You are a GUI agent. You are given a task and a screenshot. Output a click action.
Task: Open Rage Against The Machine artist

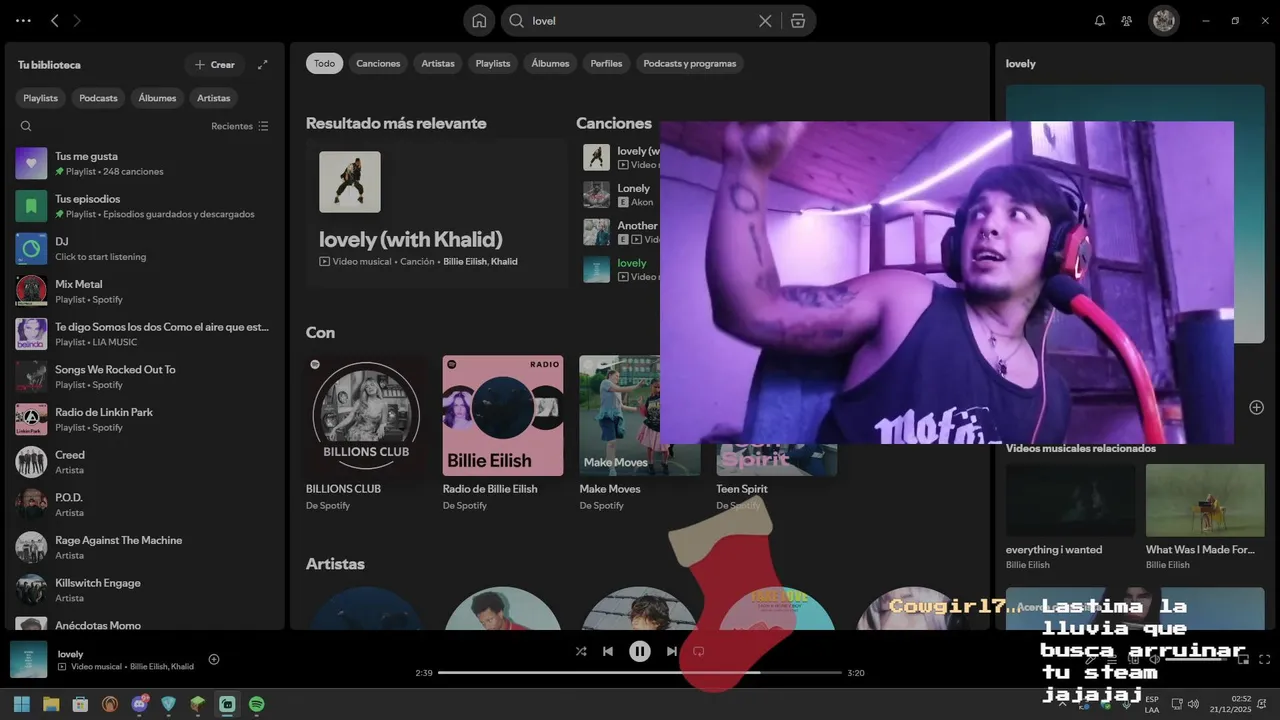(144, 547)
